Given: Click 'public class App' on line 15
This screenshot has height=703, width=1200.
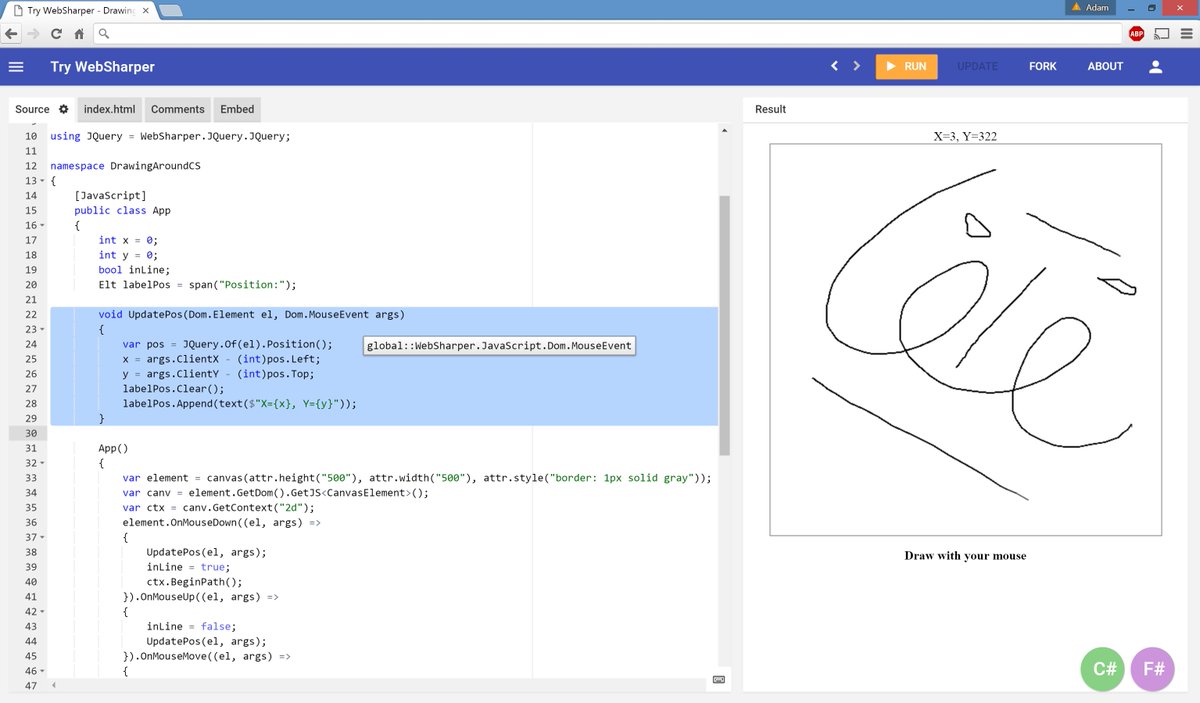Looking at the screenshot, I should [123, 211].
